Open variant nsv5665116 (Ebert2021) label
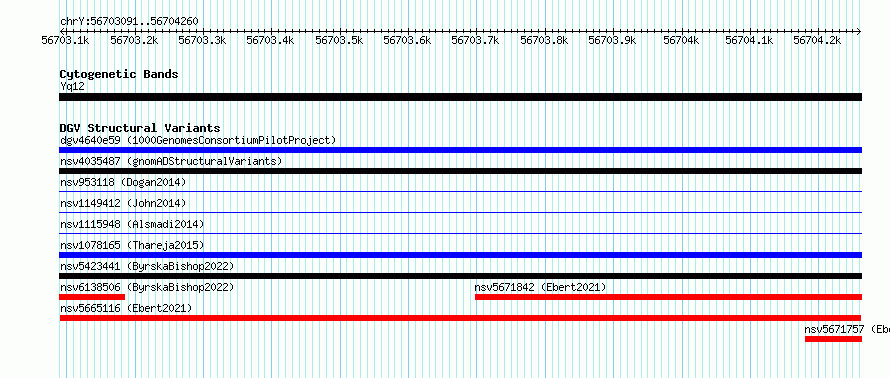 (126, 308)
